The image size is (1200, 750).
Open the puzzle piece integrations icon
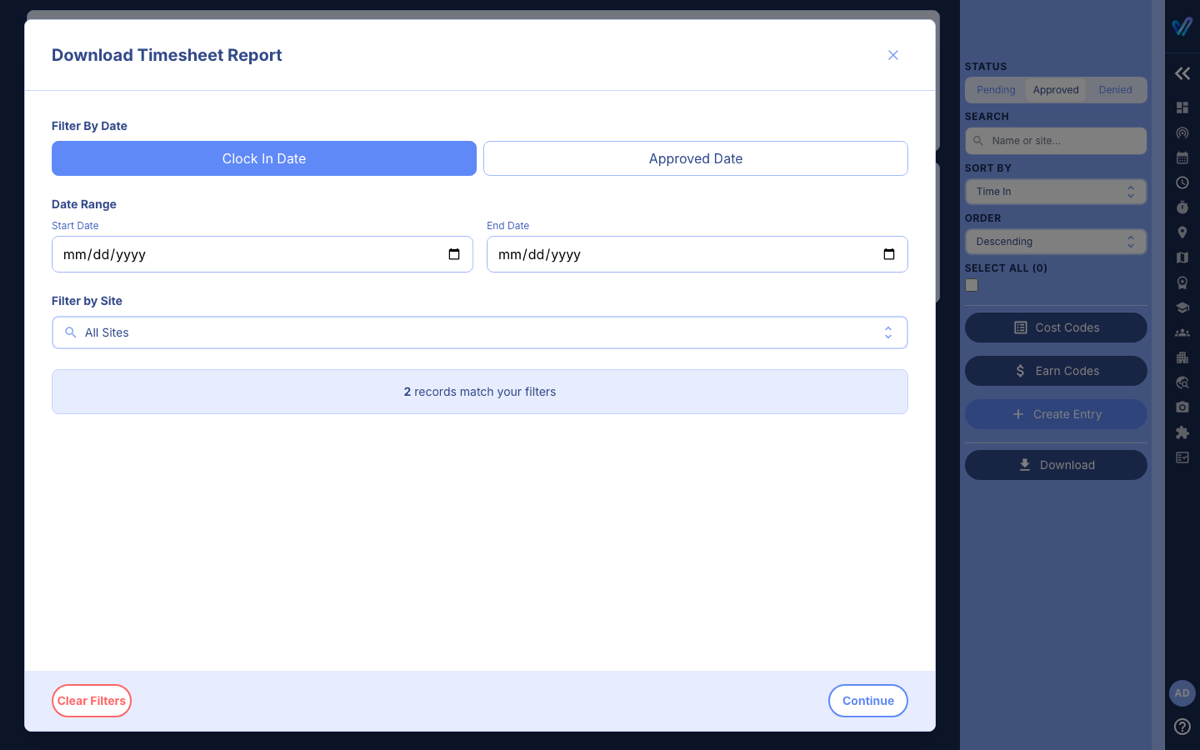tap(1182, 432)
